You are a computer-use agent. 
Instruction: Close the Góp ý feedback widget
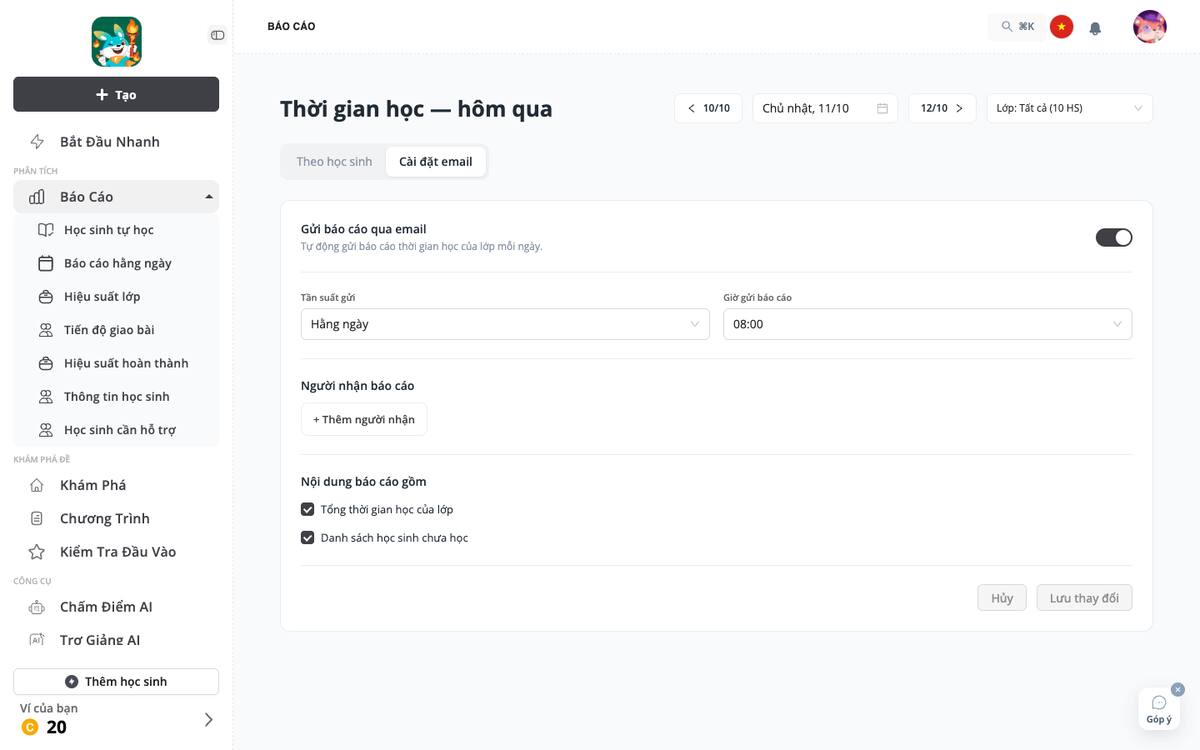coord(1178,690)
